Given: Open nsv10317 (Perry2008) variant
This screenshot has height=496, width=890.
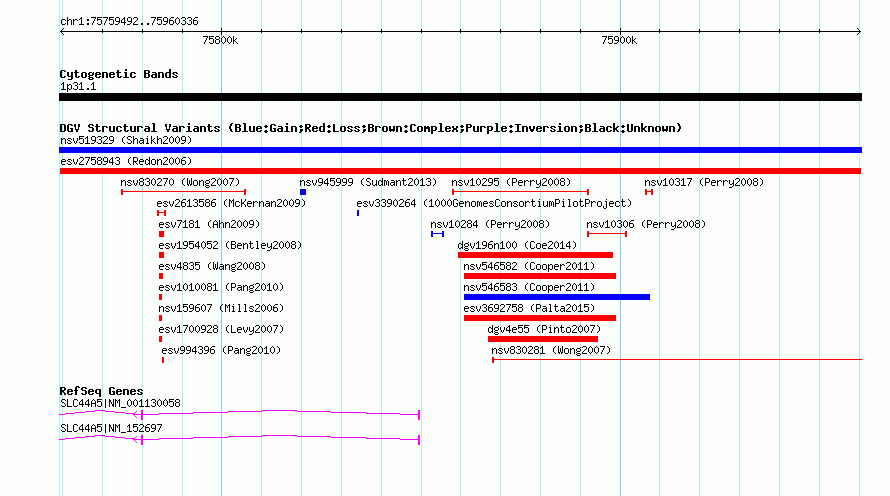Looking at the screenshot, I should (x=704, y=182).
